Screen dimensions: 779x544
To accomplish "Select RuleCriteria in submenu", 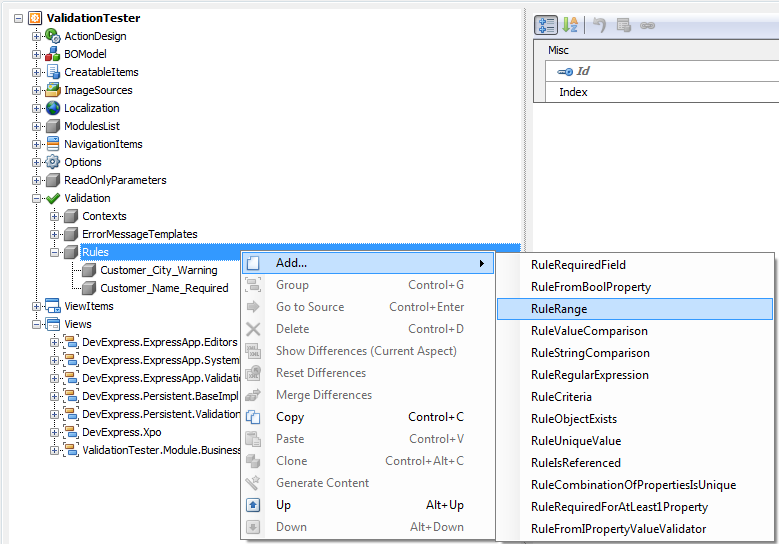I will click(x=635, y=396).
